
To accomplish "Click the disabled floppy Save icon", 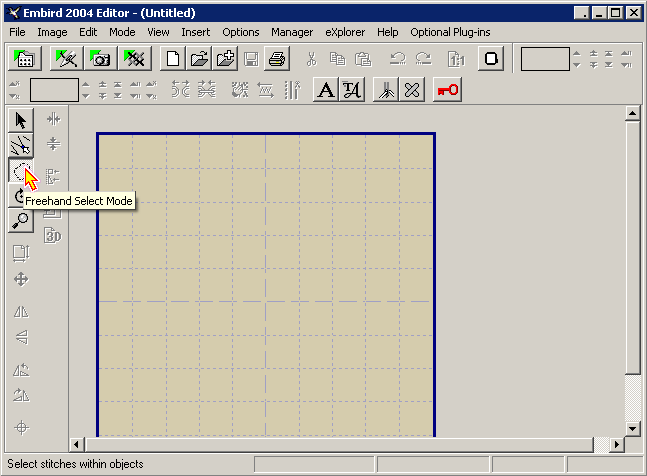I will (x=251, y=59).
